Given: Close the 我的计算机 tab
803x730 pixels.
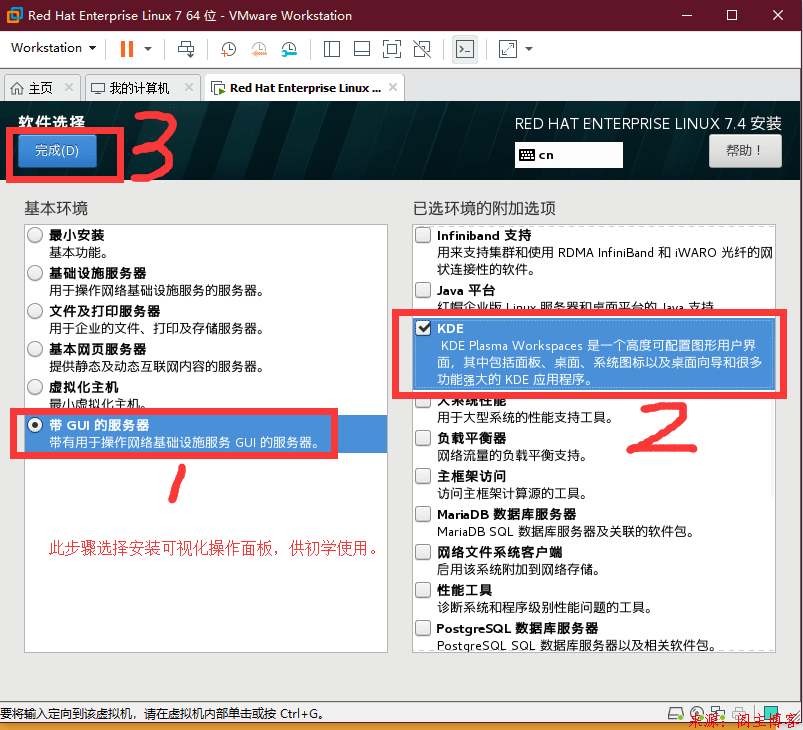Looking at the screenshot, I should (189, 88).
